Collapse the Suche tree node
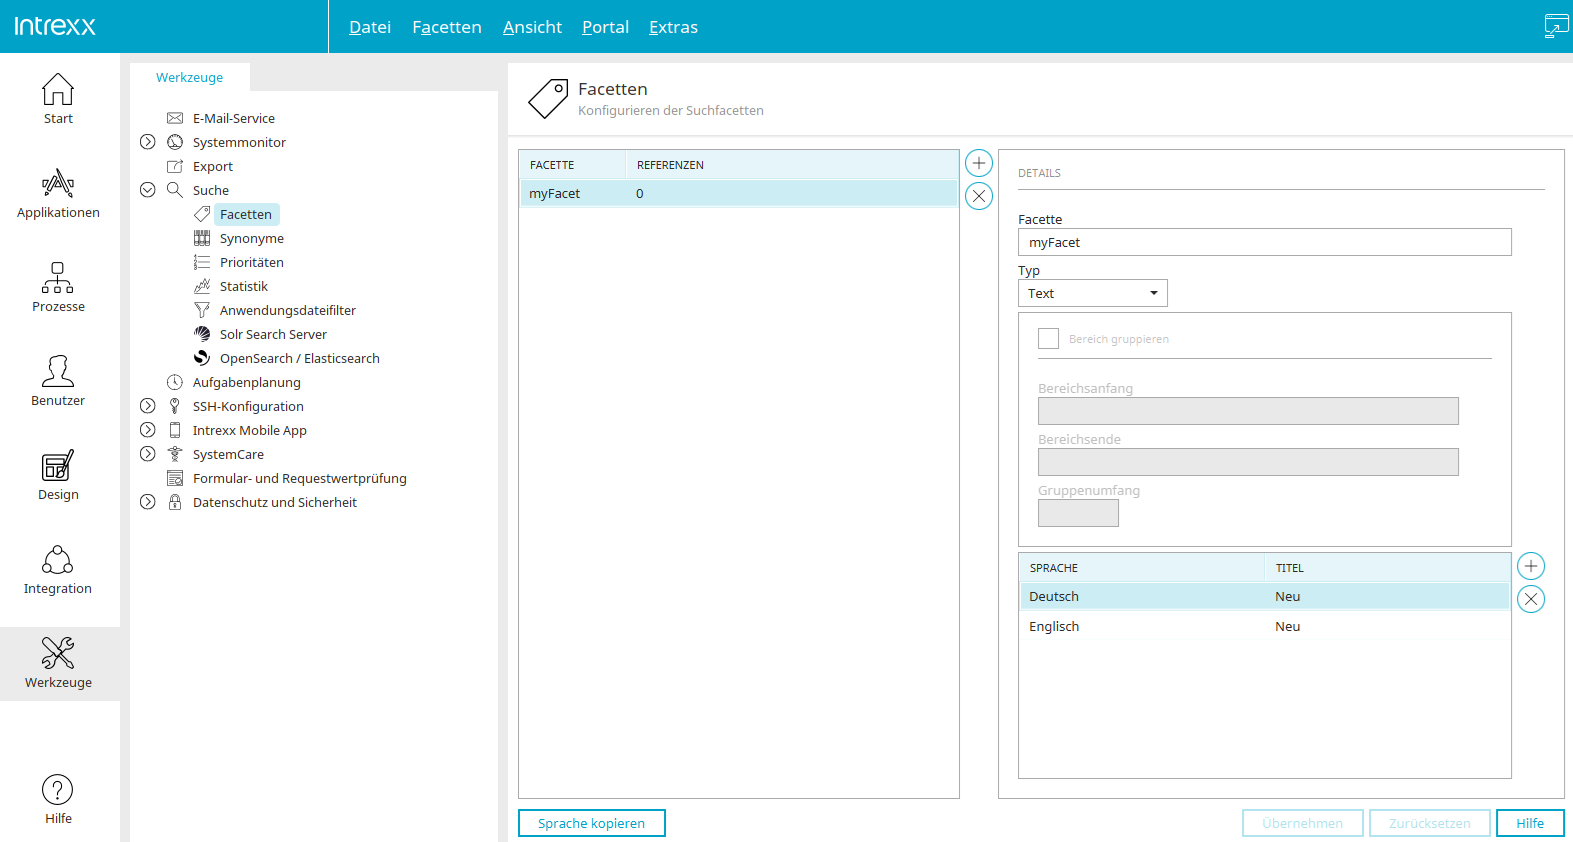1573x842 pixels. (x=148, y=190)
